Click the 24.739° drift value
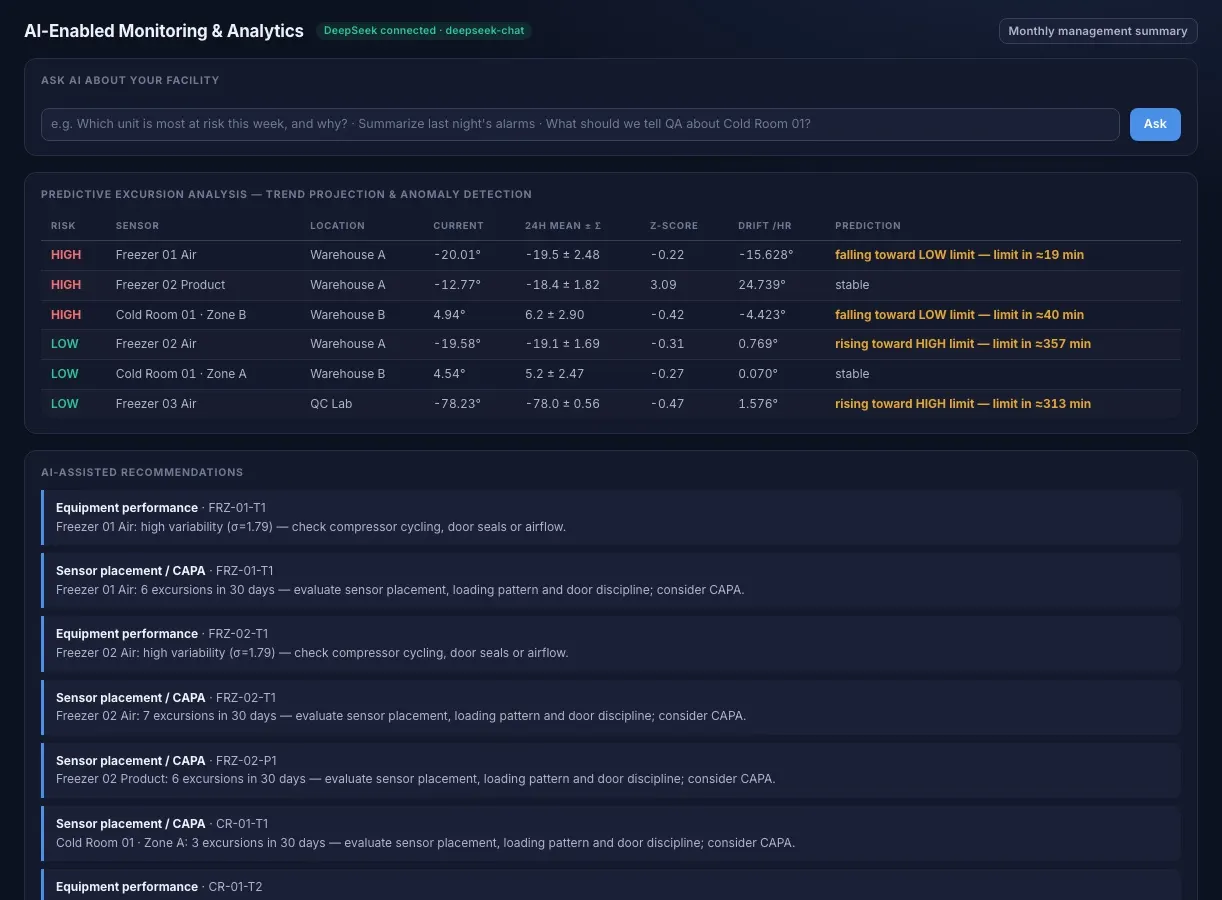This screenshot has height=900, width=1222. pos(762,285)
